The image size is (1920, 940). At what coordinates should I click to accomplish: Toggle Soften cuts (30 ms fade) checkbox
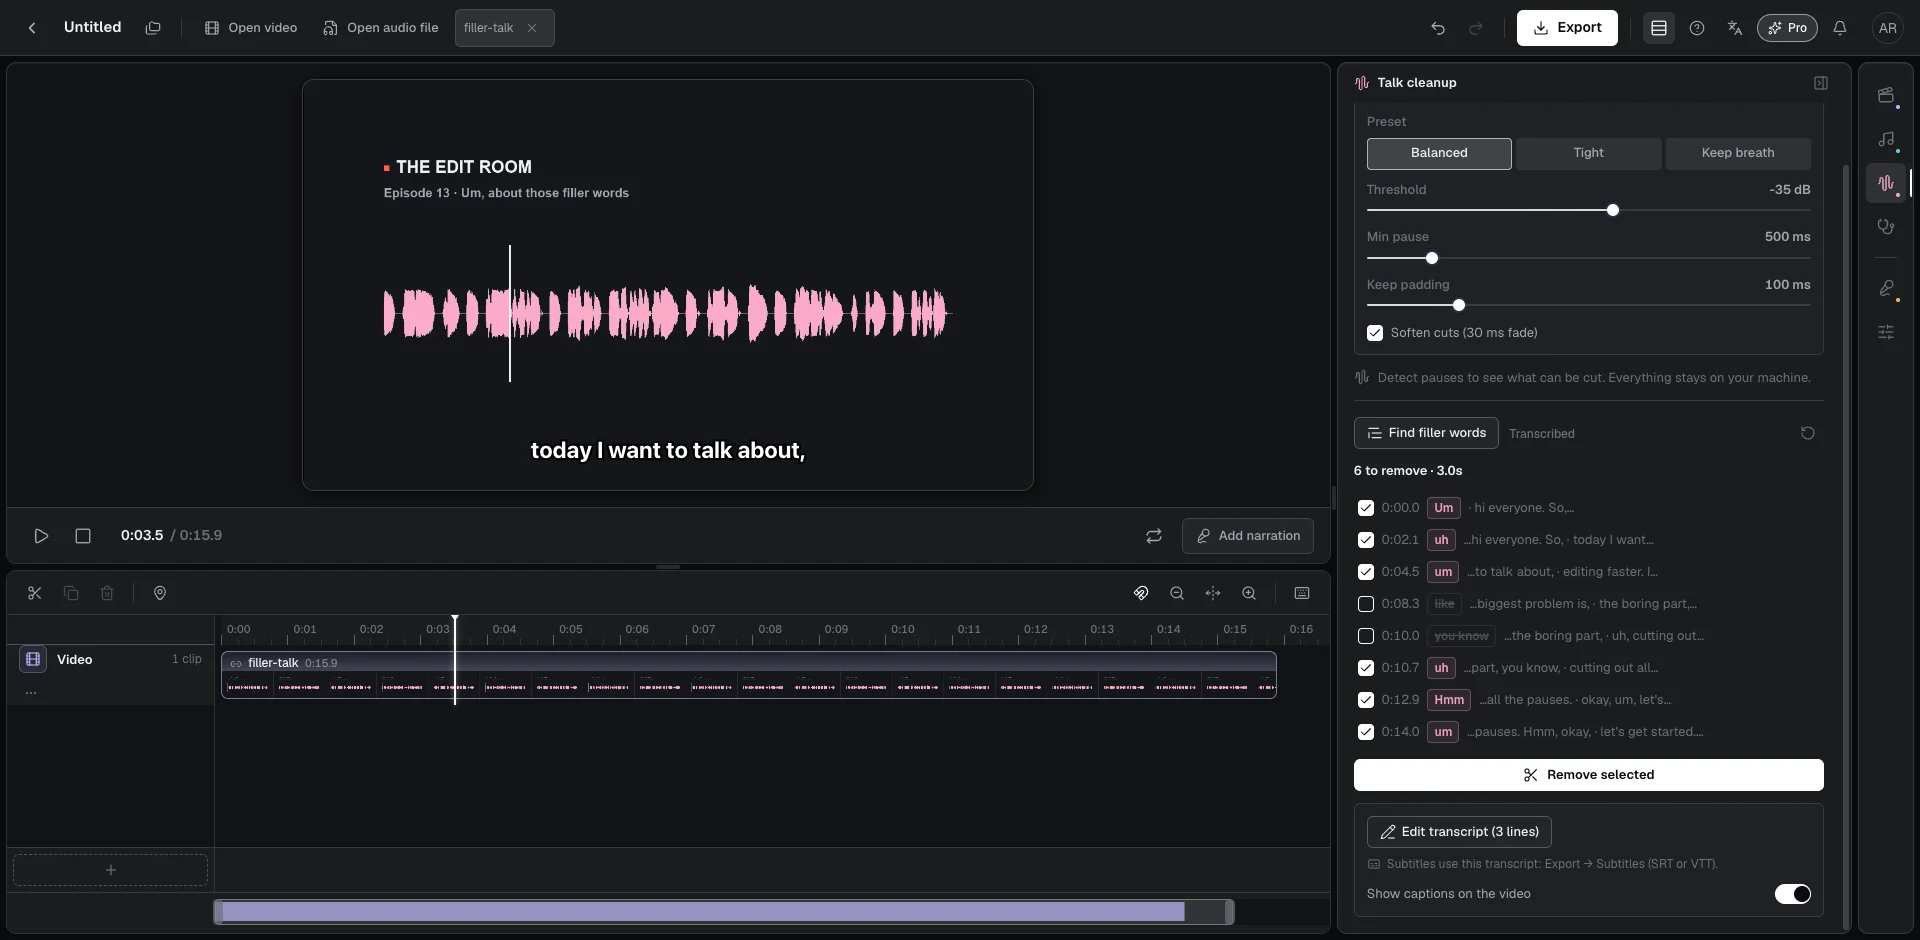[x=1375, y=333]
